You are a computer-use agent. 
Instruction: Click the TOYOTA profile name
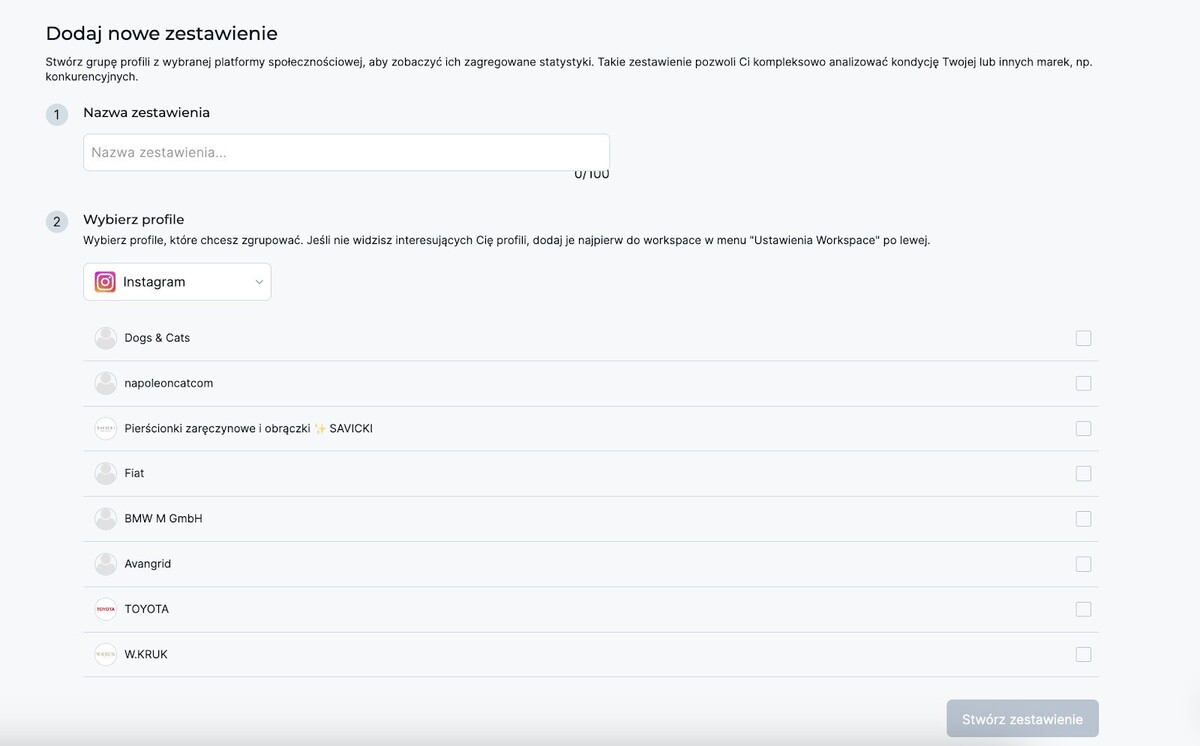click(x=147, y=609)
